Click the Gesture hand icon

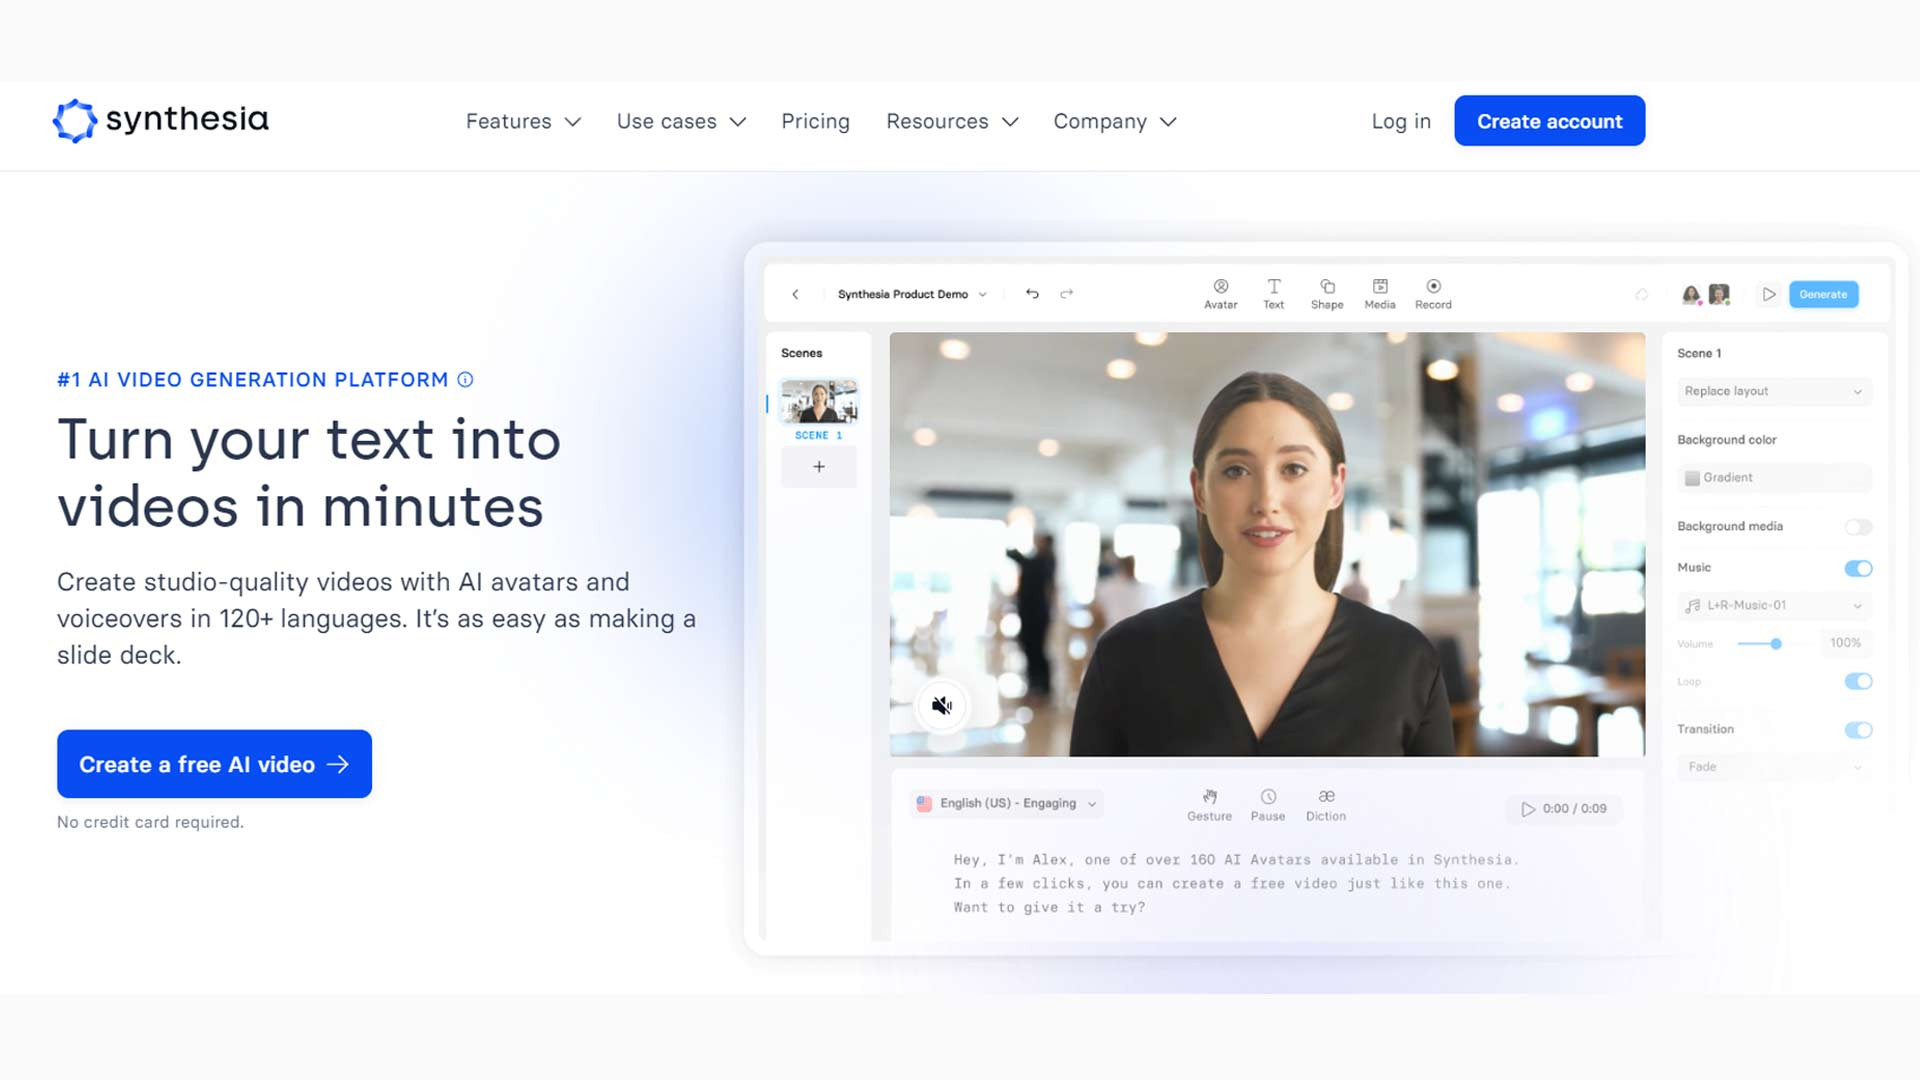tap(1209, 797)
